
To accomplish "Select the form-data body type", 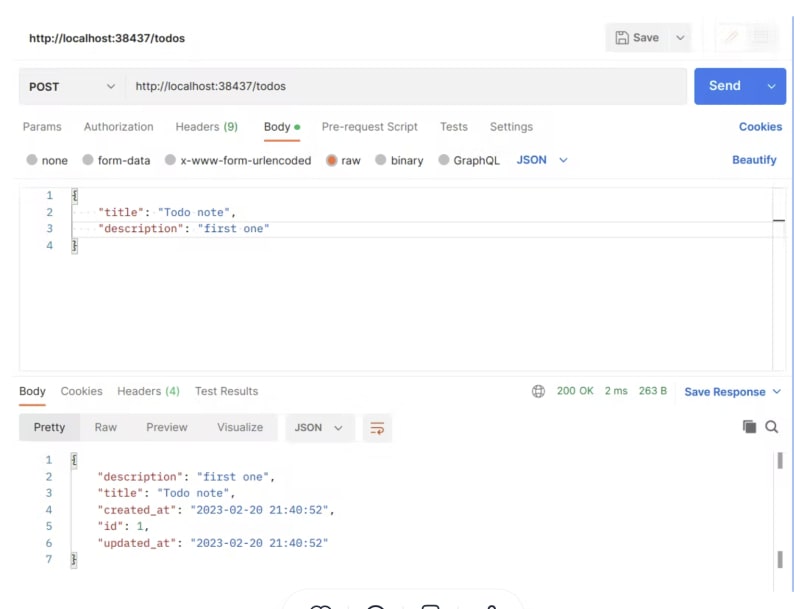I will pyautogui.click(x=116, y=160).
